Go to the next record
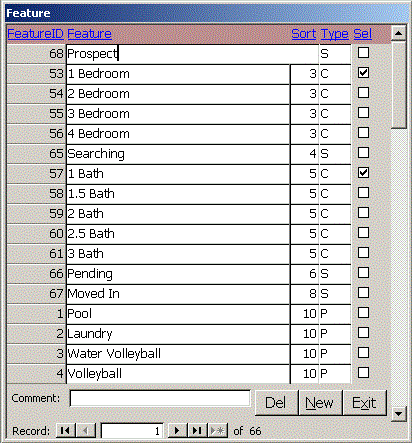Image resolution: width=412 pixels, height=443 pixels. (177, 430)
